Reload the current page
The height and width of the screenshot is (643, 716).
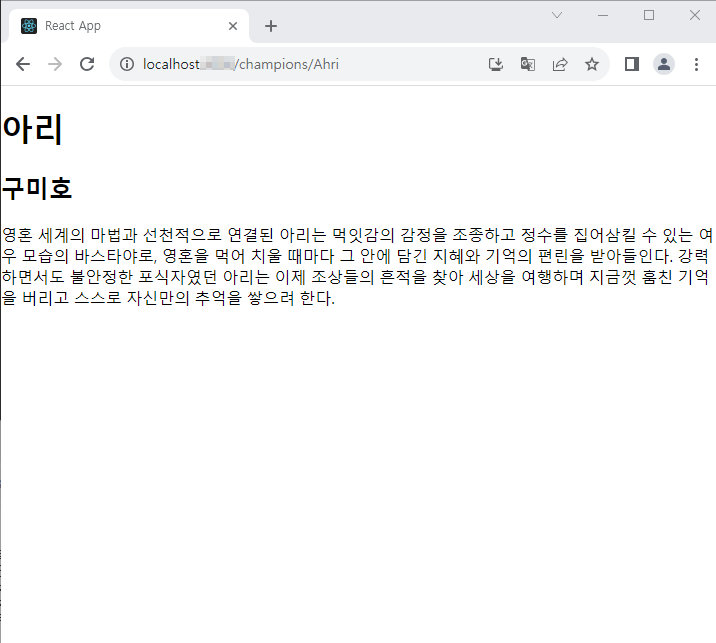coord(87,64)
